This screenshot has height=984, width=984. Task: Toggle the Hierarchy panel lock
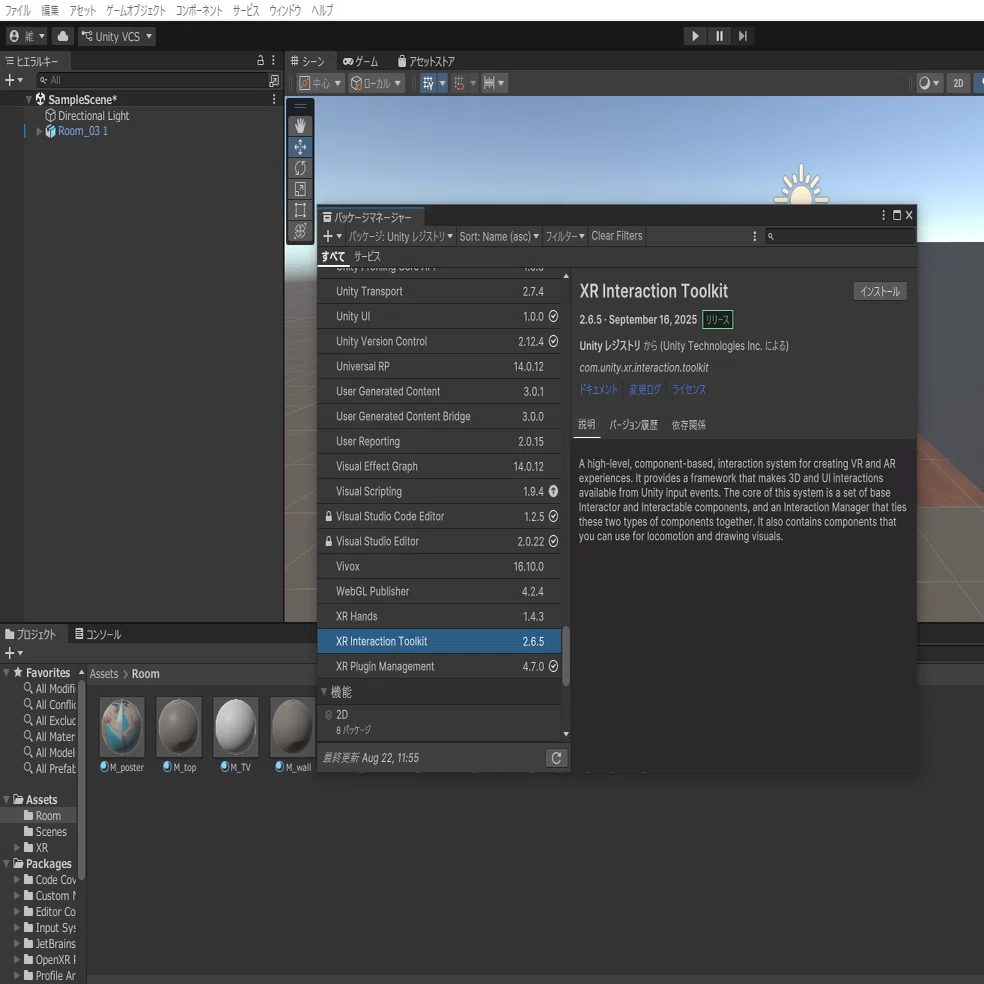(x=260, y=60)
